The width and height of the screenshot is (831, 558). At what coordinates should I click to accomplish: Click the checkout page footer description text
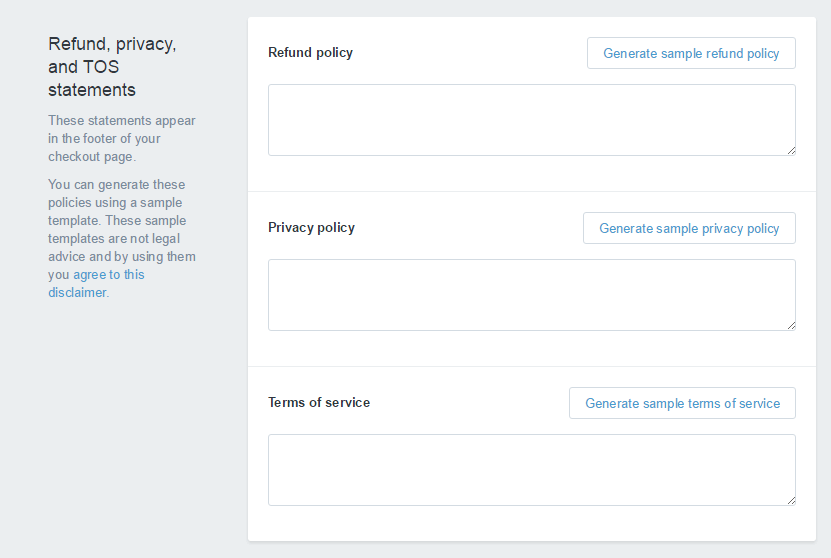121,138
